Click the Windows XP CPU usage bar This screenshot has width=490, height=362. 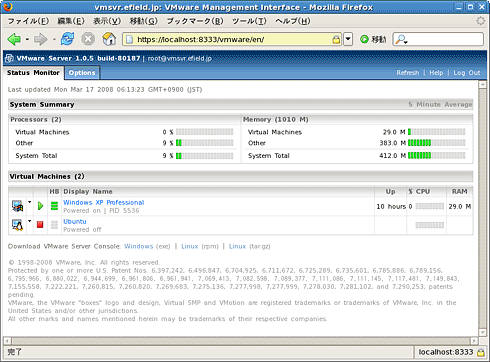[x=430, y=206]
